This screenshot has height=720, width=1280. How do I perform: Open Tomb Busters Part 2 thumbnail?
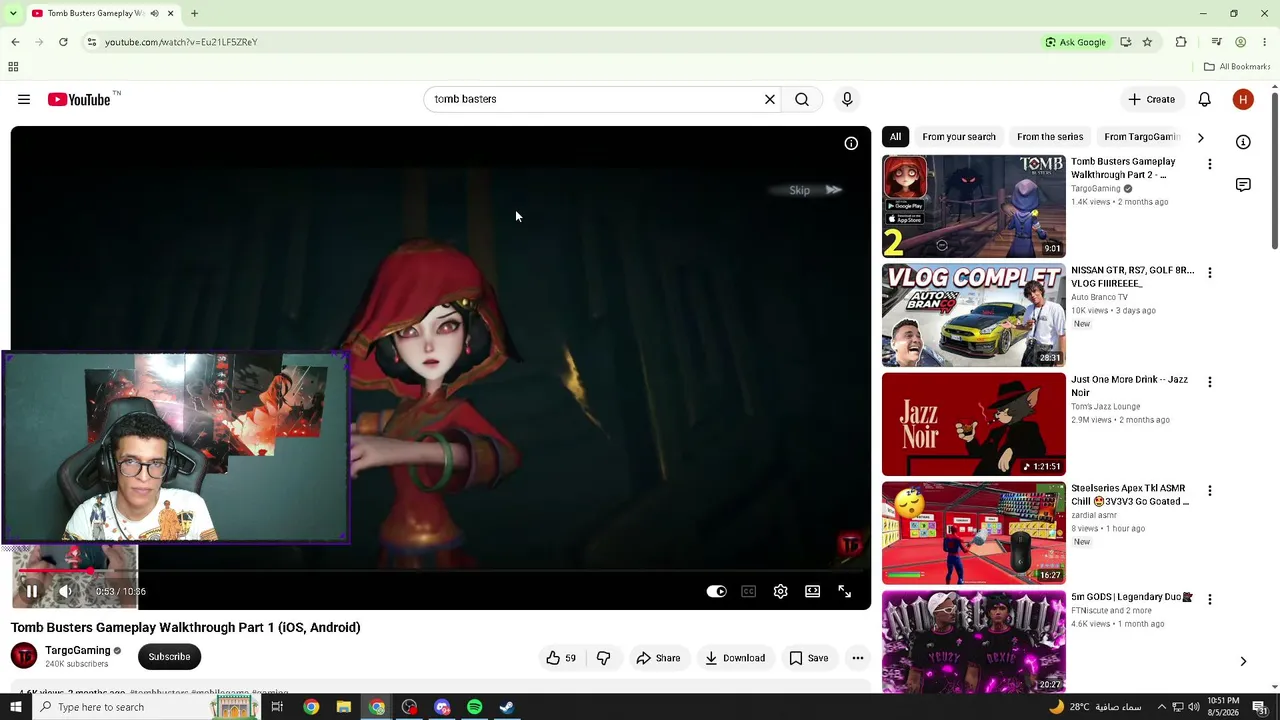[x=974, y=206]
